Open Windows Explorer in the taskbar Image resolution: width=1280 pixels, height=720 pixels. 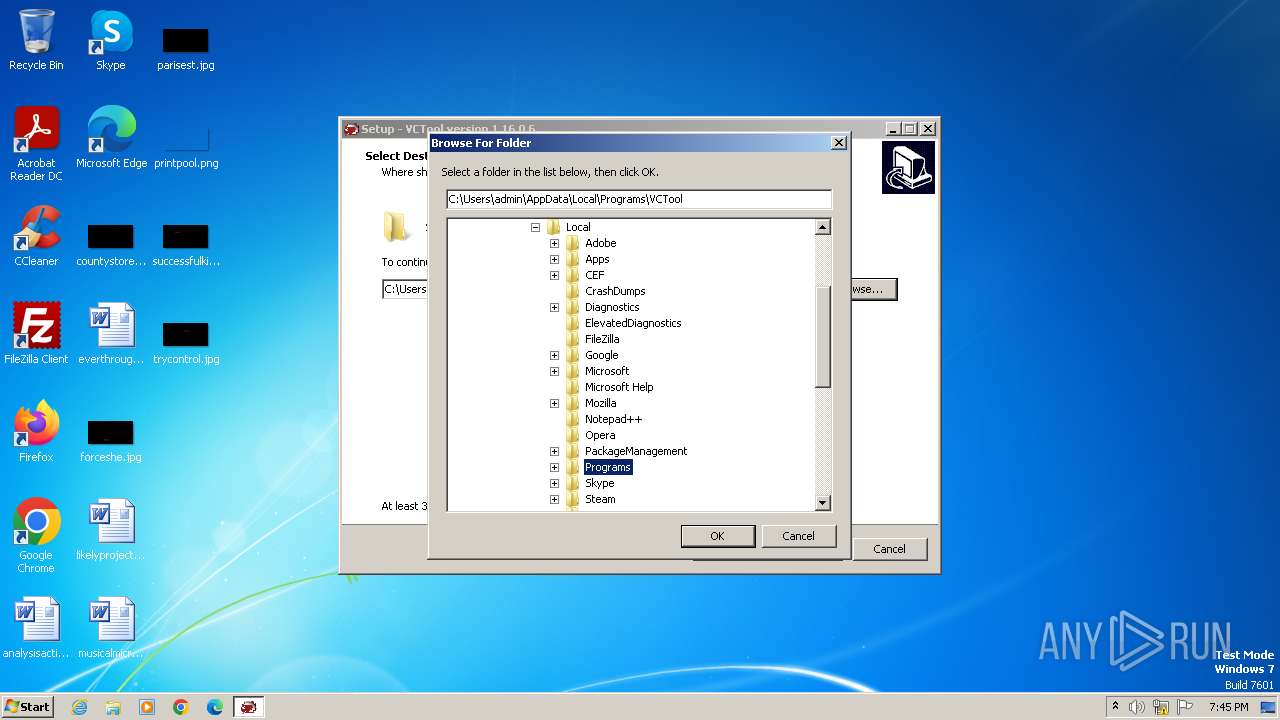pos(113,707)
